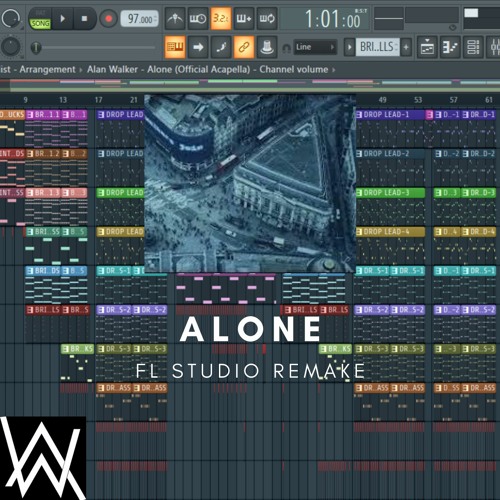
Task: Select the BRI..SS pattern clip
Action: coord(43,232)
